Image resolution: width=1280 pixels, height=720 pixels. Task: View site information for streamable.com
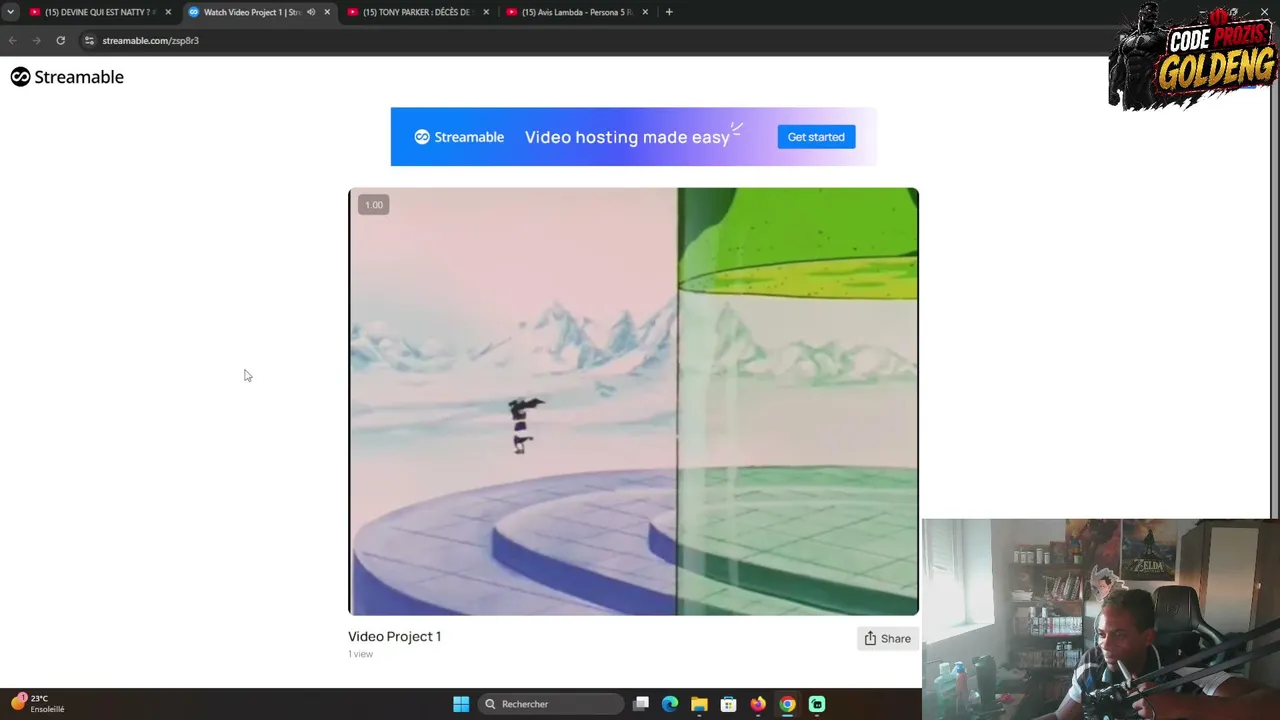(89, 40)
